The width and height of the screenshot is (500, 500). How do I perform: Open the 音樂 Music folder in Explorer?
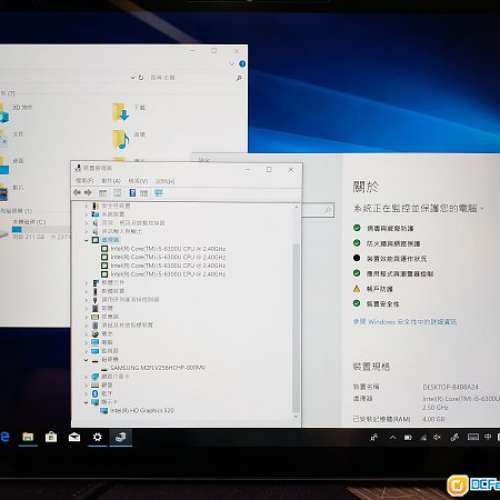tap(128, 138)
